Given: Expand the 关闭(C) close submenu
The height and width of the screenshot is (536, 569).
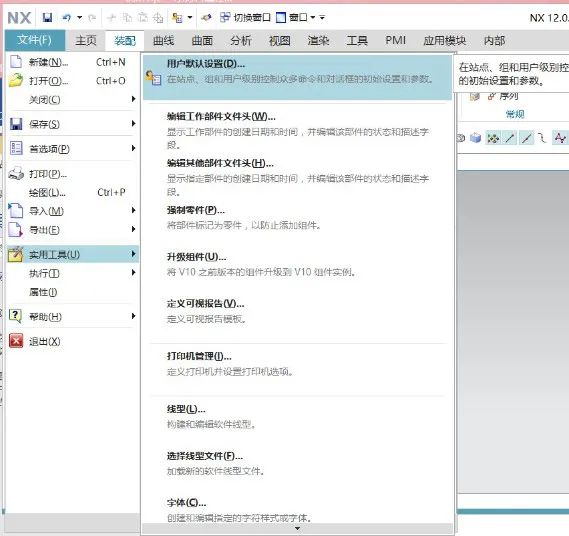Looking at the screenshot, I should click(72, 99).
